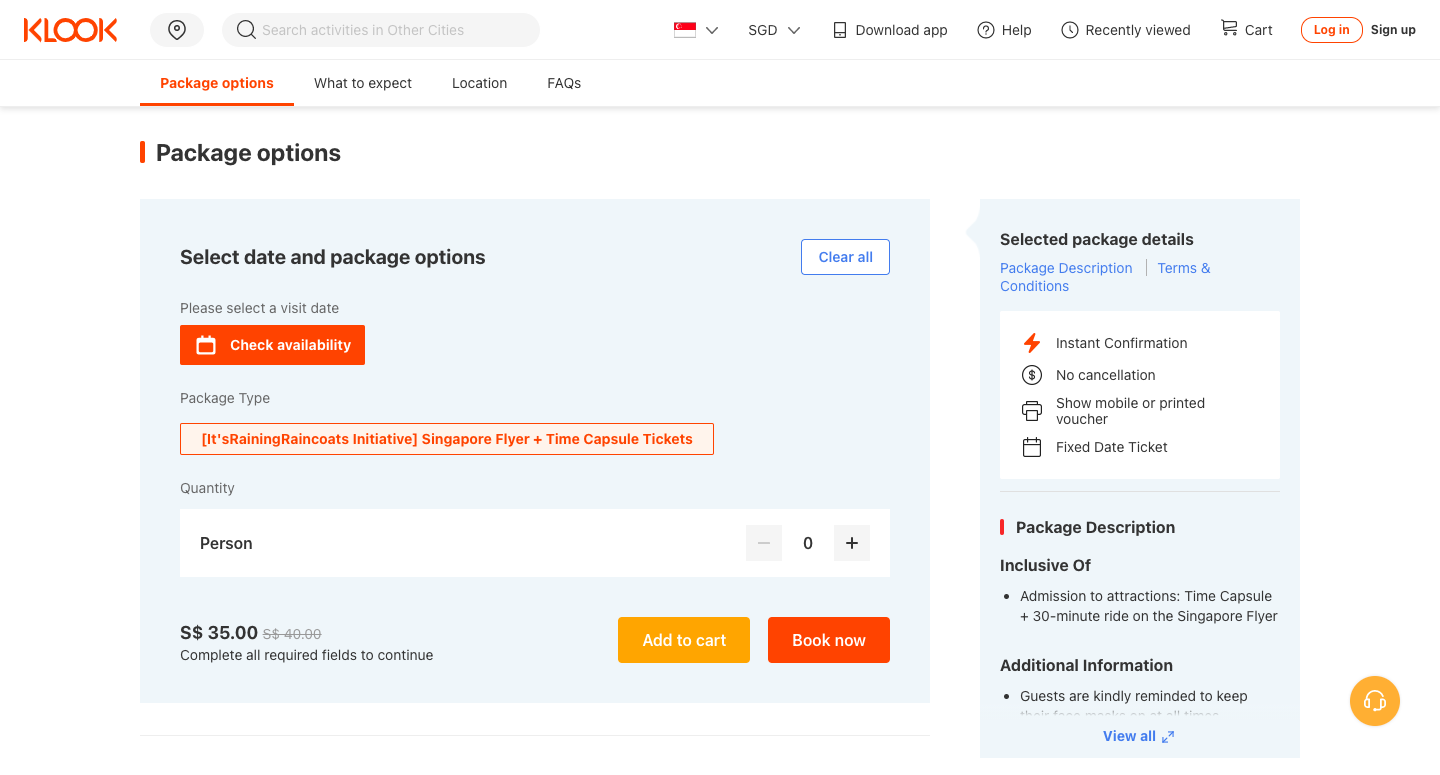The image size is (1440, 775).
Task: Open the Klook home logo
Action: (70, 30)
